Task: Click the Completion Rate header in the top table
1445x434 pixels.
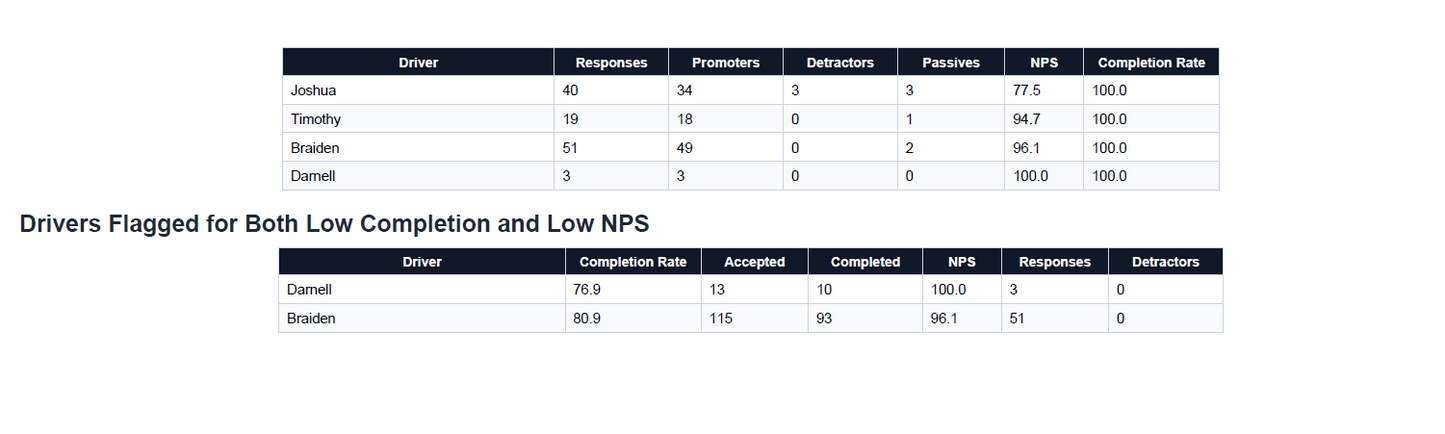Action: (1151, 62)
